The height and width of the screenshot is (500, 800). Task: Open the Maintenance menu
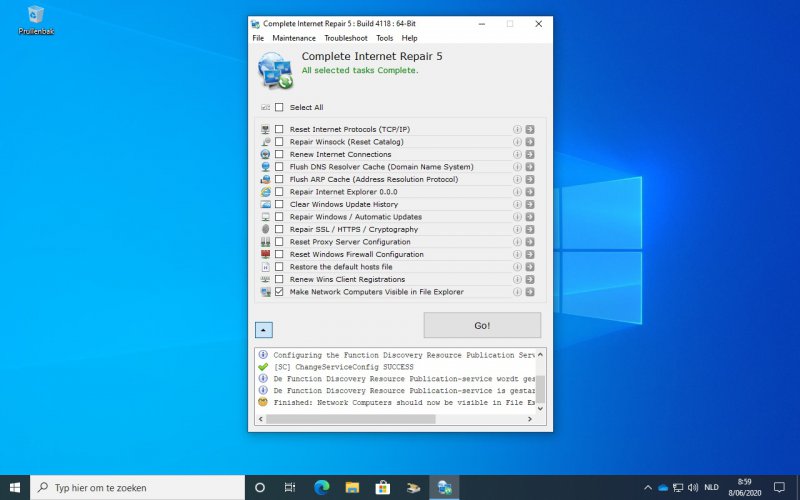[x=294, y=38]
